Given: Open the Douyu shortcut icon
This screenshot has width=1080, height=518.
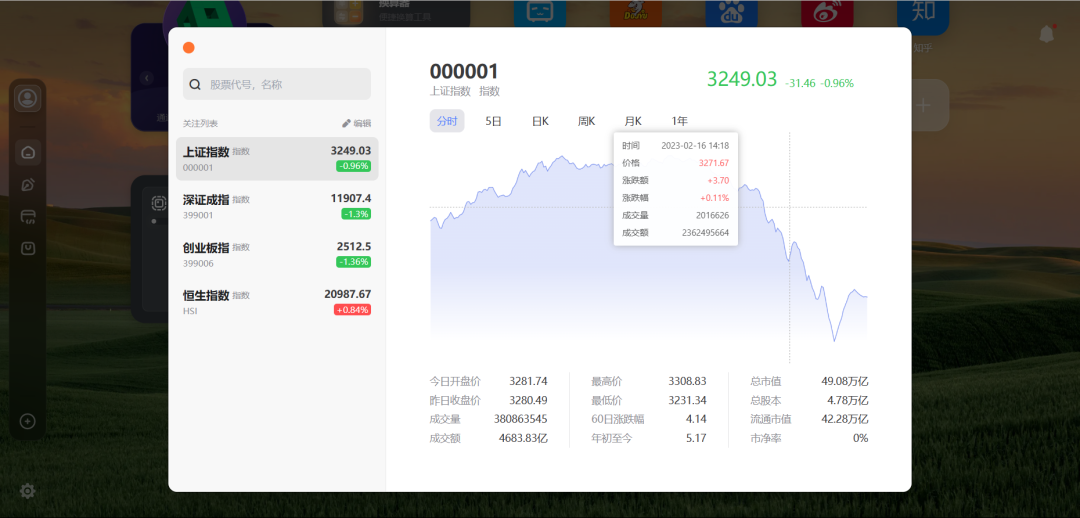Looking at the screenshot, I should (636, 12).
